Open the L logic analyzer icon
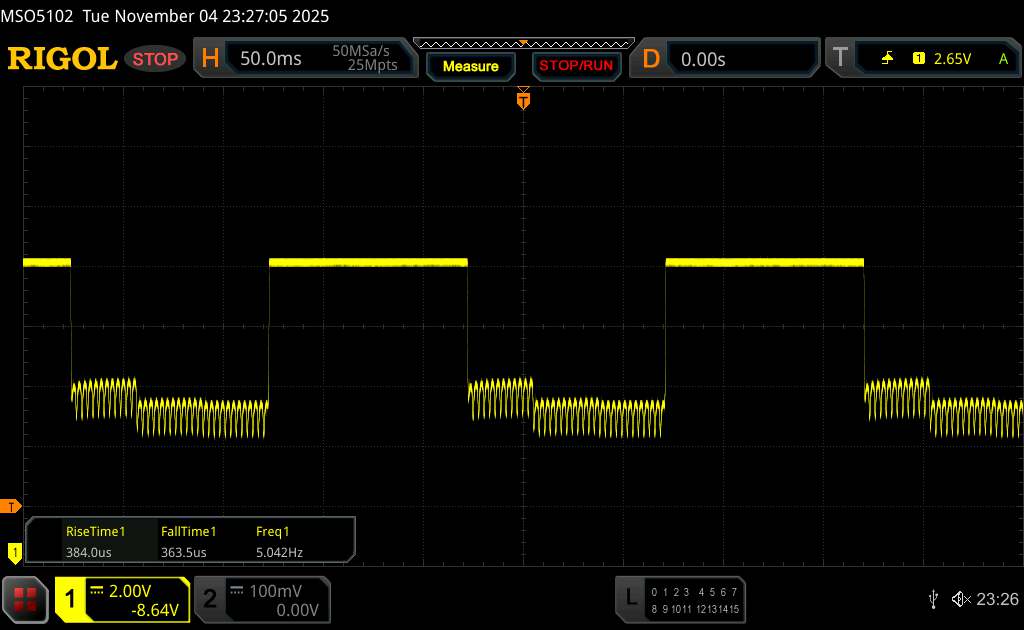 point(631,598)
